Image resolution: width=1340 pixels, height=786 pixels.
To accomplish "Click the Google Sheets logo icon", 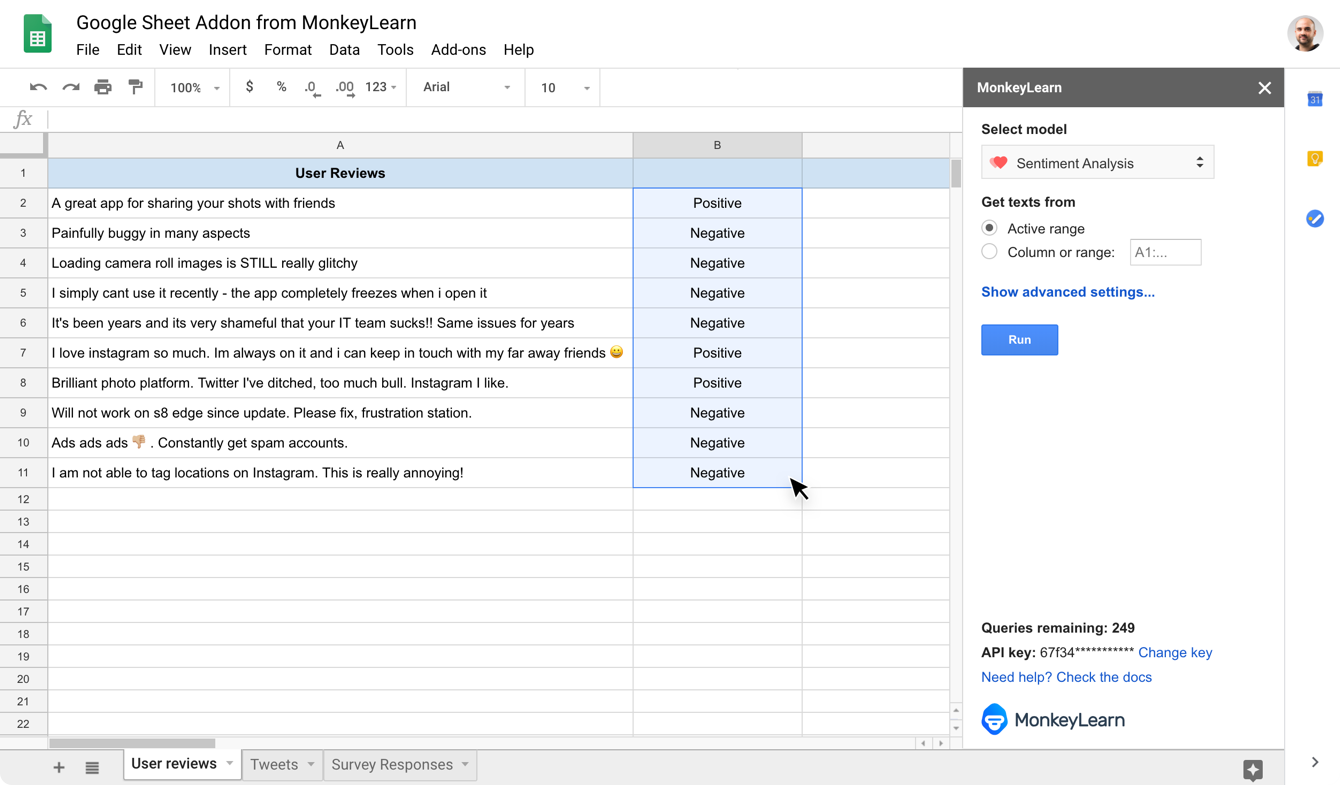I will coord(37,33).
